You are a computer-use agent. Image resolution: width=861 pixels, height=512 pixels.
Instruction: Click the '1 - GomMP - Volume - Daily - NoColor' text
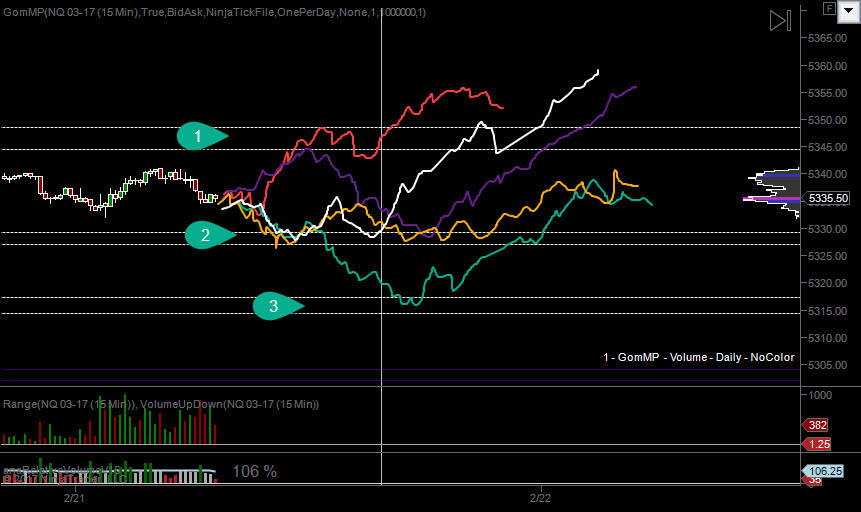click(698, 357)
